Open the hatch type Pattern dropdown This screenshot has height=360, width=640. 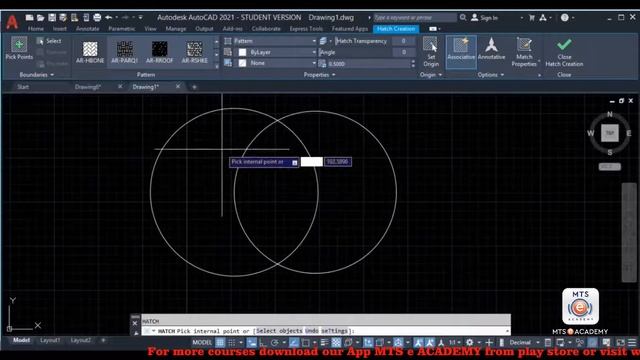[275, 41]
